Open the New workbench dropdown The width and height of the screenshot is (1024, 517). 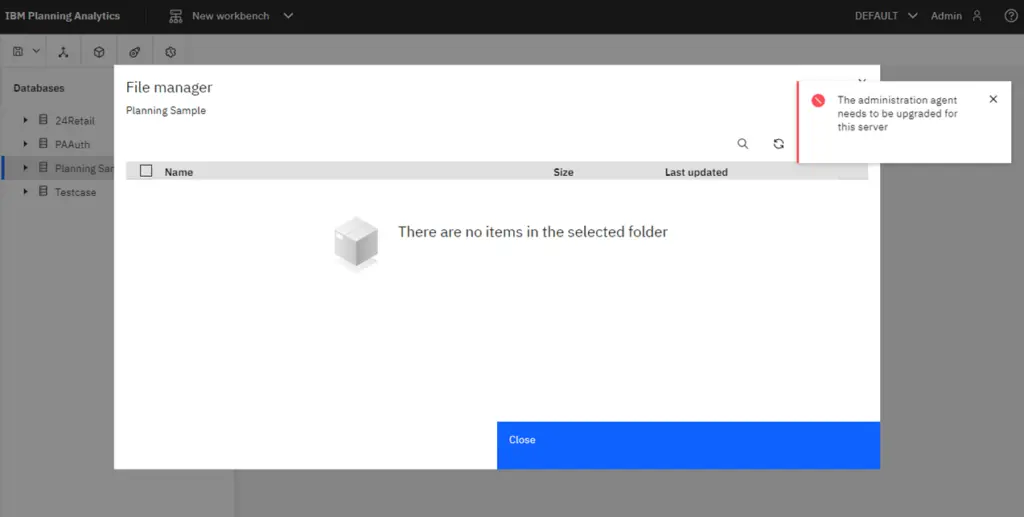(x=288, y=16)
